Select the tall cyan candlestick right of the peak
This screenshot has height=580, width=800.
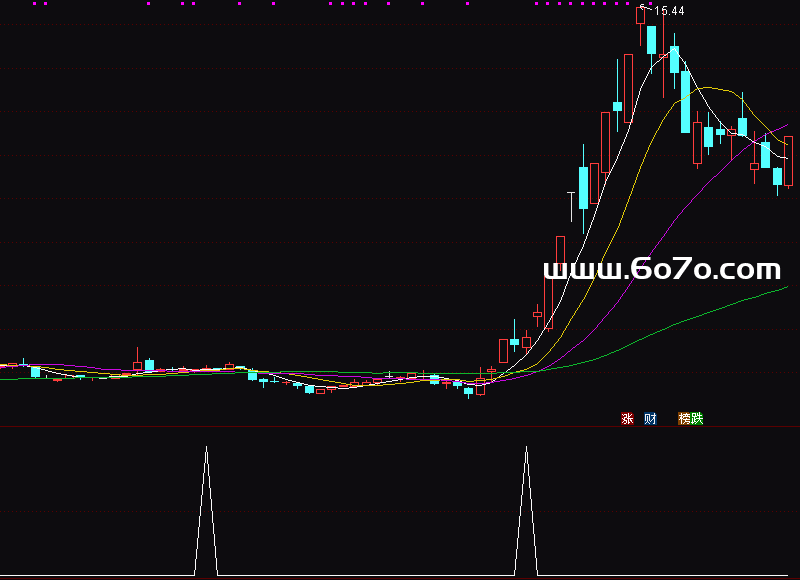click(x=652, y=40)
